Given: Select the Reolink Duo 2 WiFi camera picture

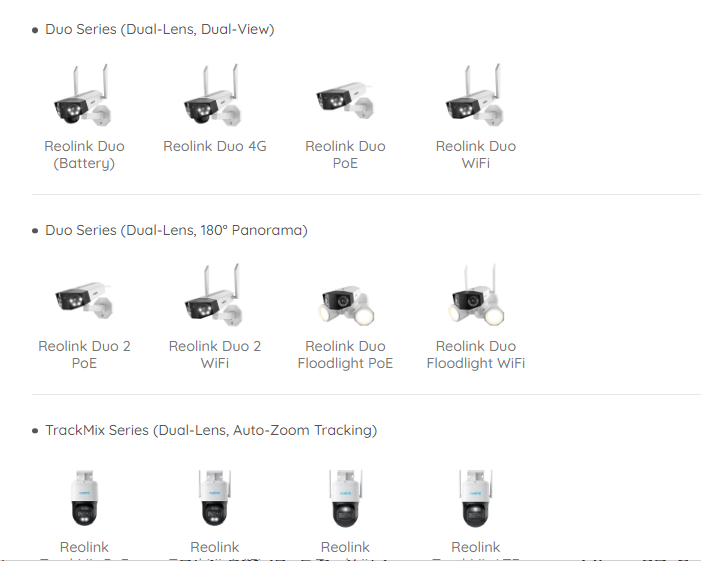Looking at the screenshot, I should click(215, 295).
